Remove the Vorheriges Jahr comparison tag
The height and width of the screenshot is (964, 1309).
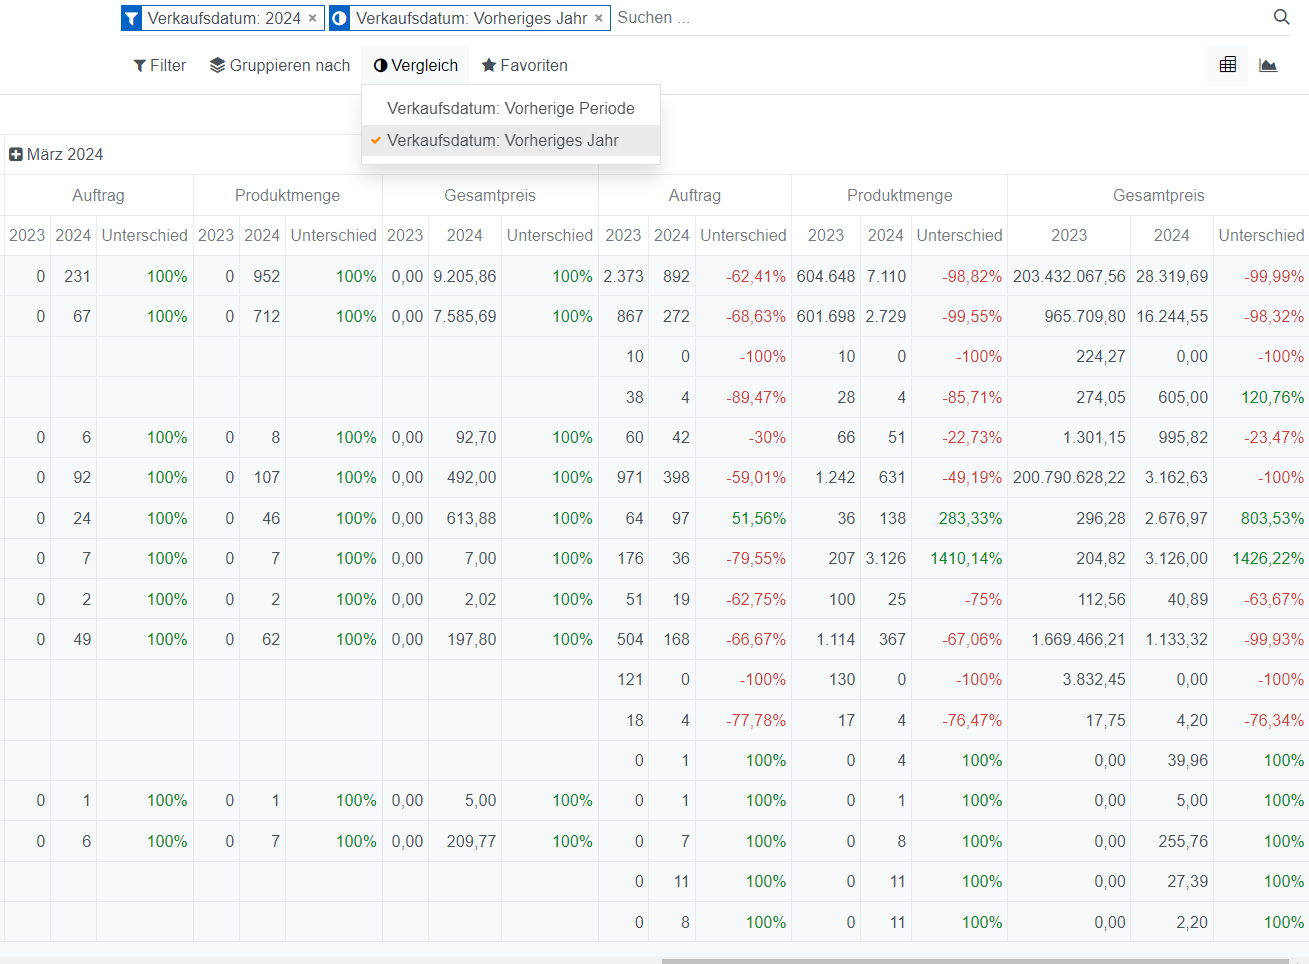(599, 18)
